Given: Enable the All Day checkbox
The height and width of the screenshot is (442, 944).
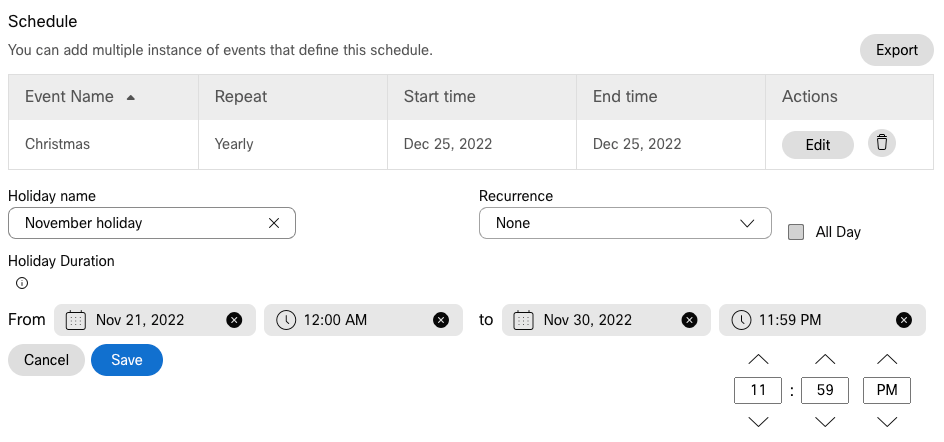Looking at the screenshot, I should click(x=796, y=232).
